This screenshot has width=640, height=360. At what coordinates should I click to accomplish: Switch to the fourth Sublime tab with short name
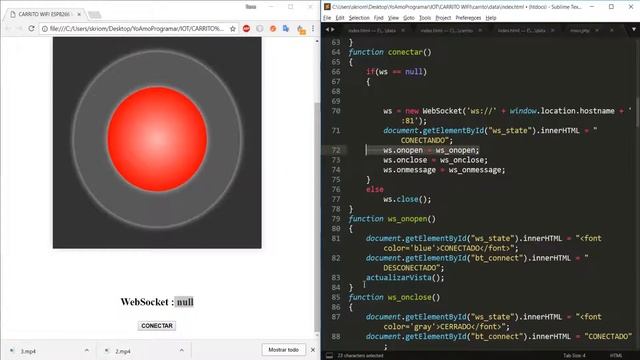[x=580, y=31]
